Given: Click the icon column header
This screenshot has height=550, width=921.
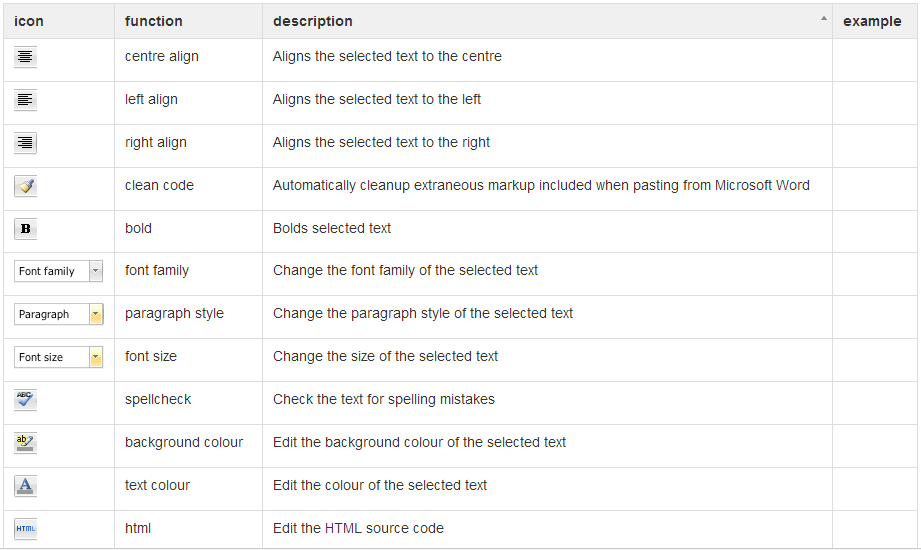Looking at the screenshot, I should (x=29, y=21).
